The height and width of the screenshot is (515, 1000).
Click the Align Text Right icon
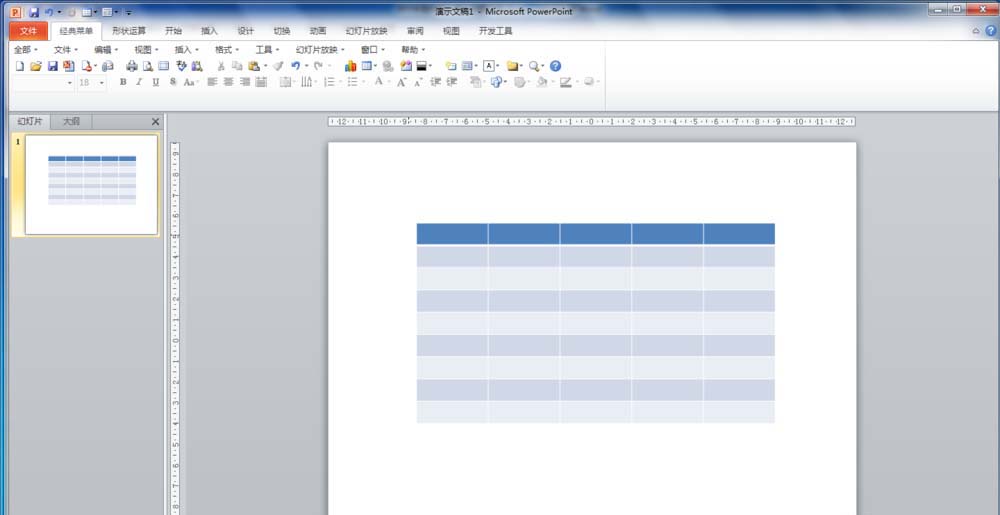pos(245,82)
